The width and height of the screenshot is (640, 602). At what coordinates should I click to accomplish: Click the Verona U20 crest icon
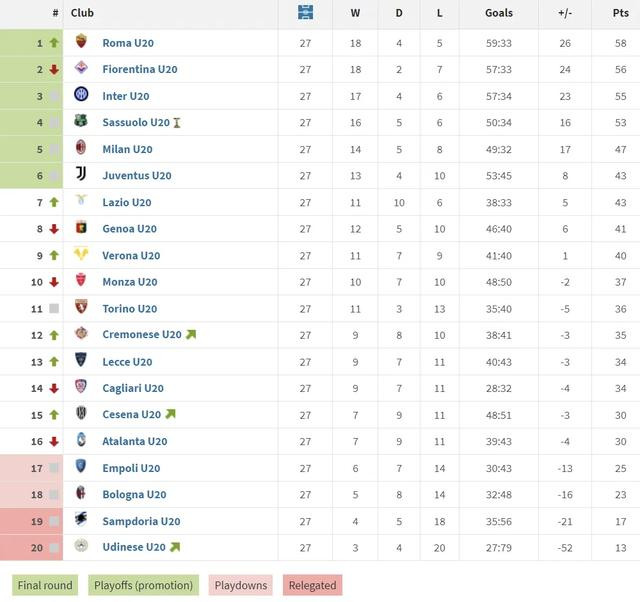(81, 253)
